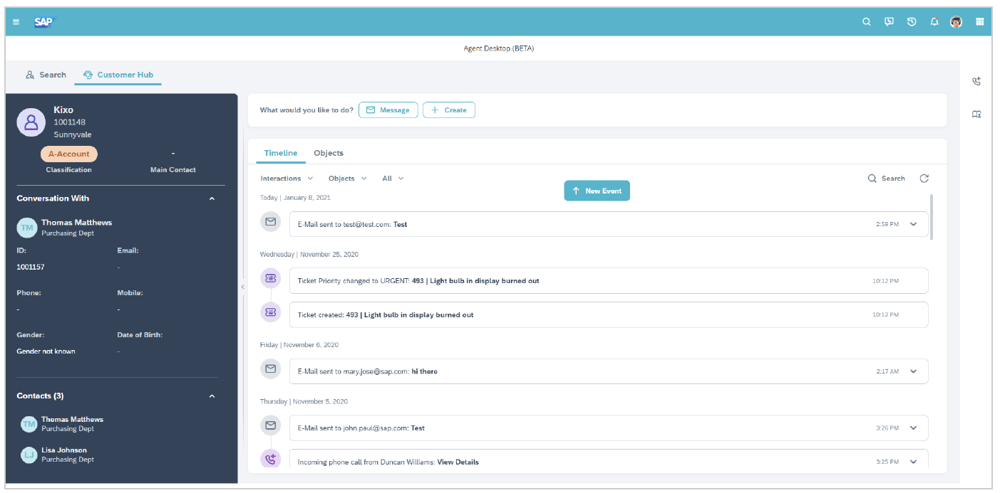Expand the email sent to mary.jose@sap.com entry
Image resolution: width=1000 pixels, height=493 pixels.
pos(913,371)
